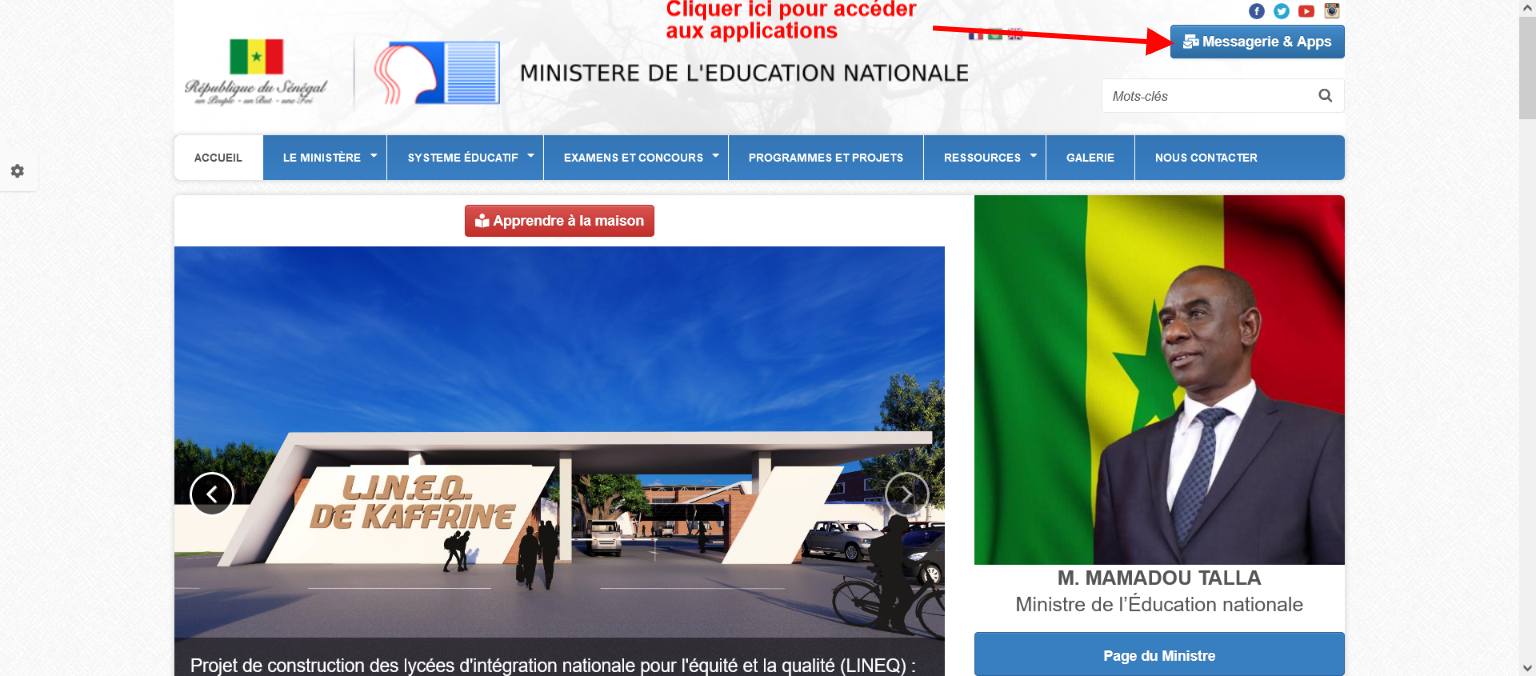Image resolution: width=1536 pixels, height=676 pixels.
Task: Switch to the GALERIE menu item
Action: (1090, 157)
